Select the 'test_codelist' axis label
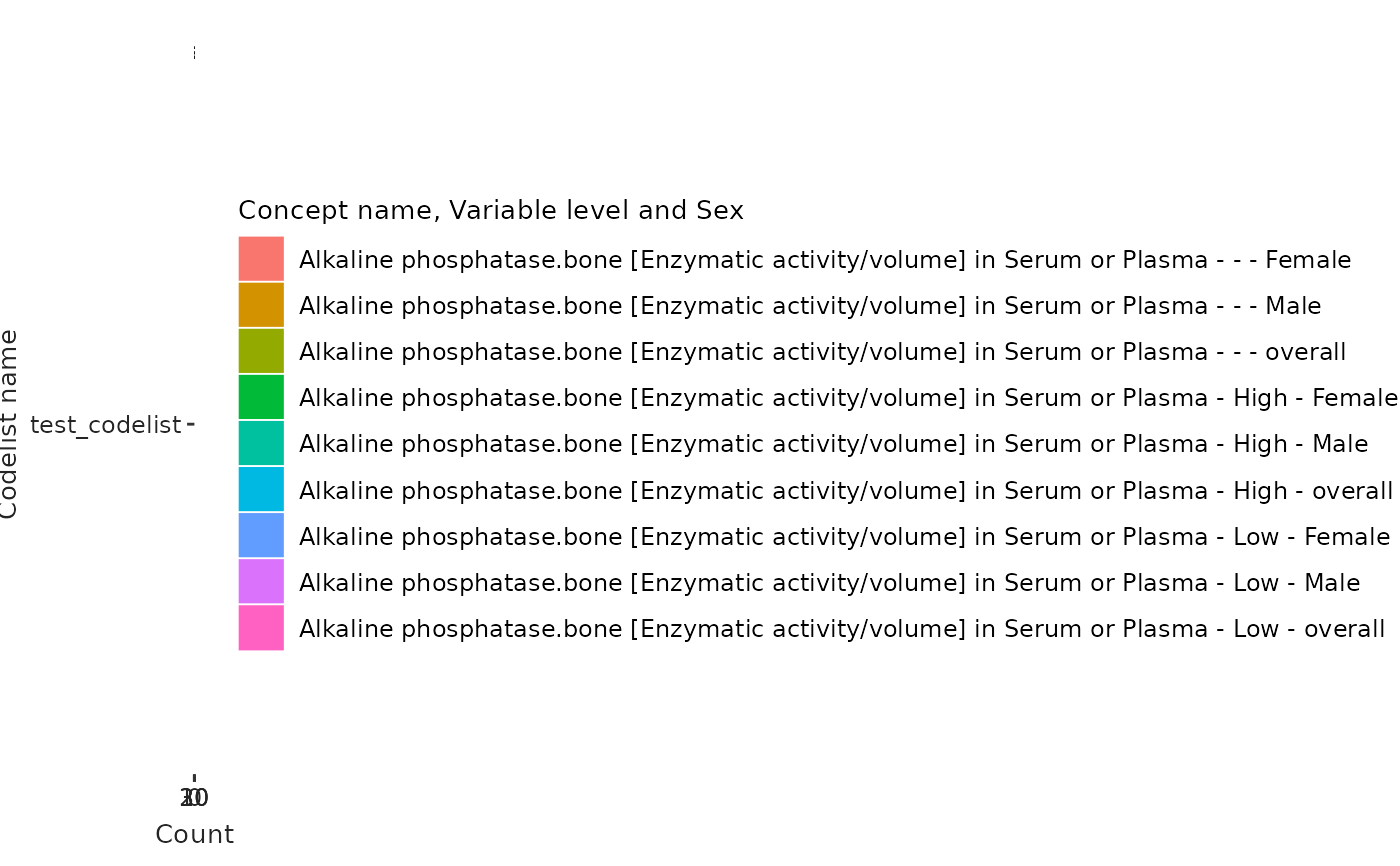 [x=106, y=425]
